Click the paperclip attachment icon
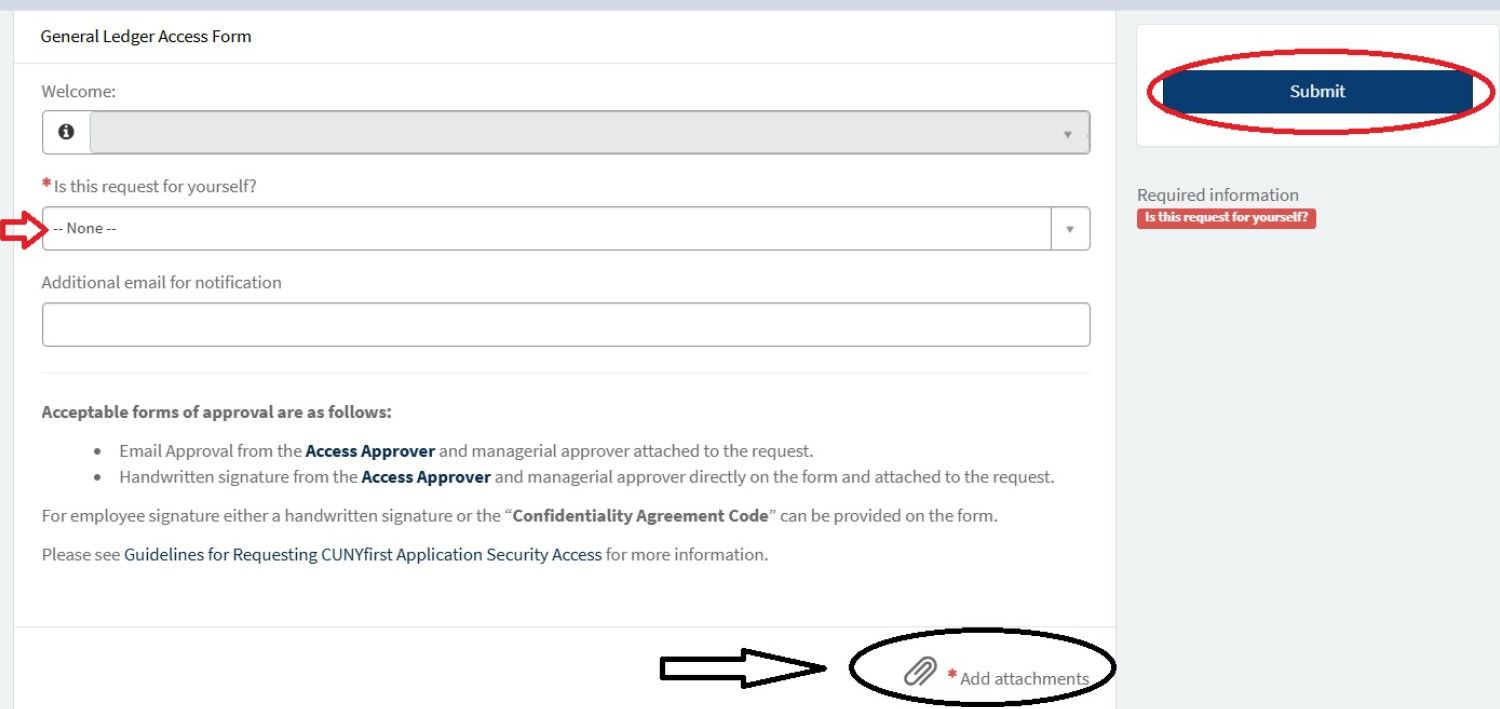The height and width of the screenshot is (709, 1500). coord(920,671)
